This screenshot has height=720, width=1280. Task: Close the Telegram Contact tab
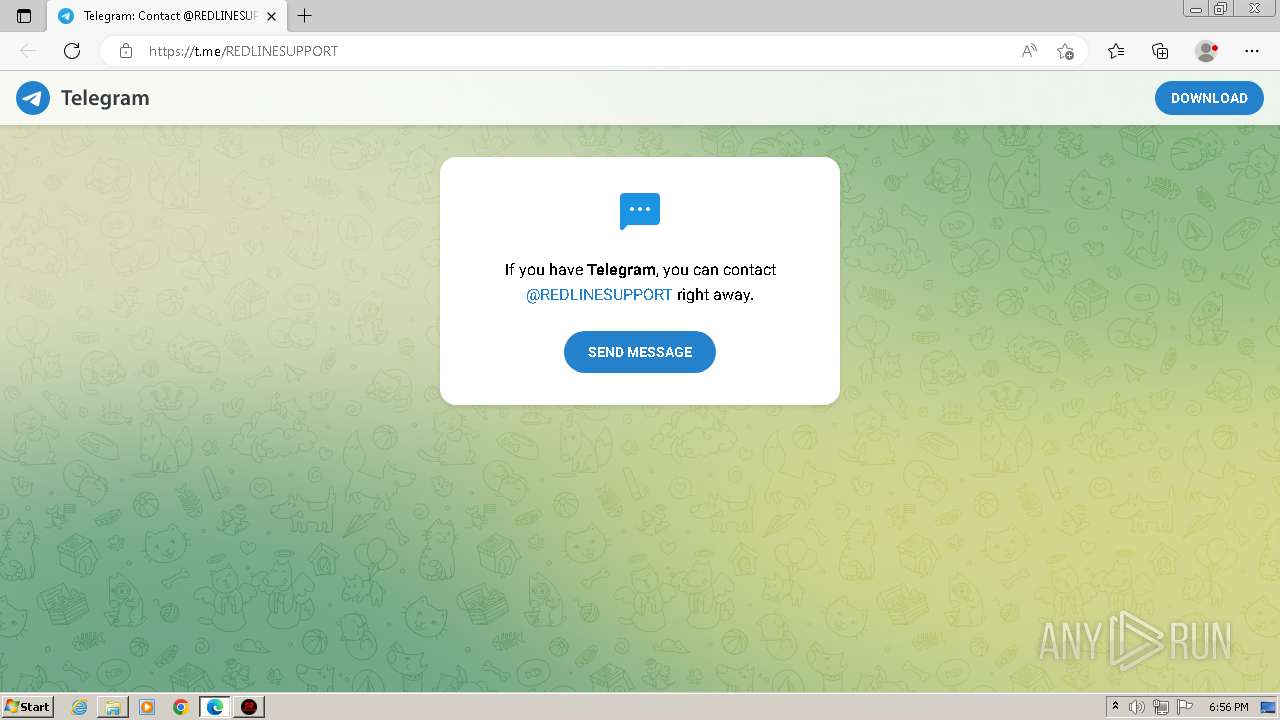(x=271, y=16)
